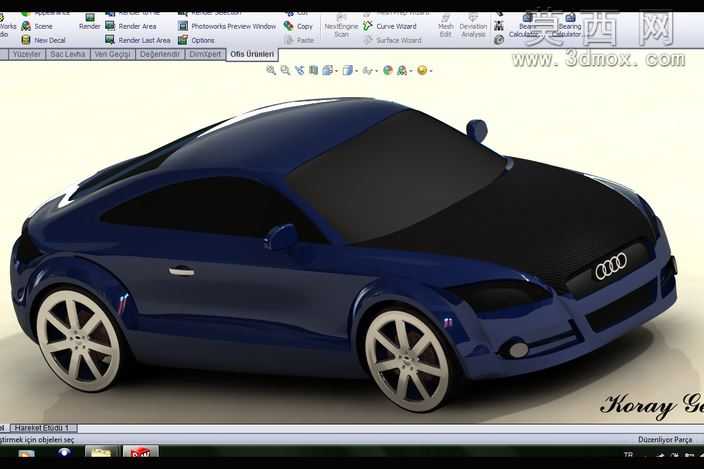
Task: Click the View Settings yellow sphere icon
Action: point(422,70)
